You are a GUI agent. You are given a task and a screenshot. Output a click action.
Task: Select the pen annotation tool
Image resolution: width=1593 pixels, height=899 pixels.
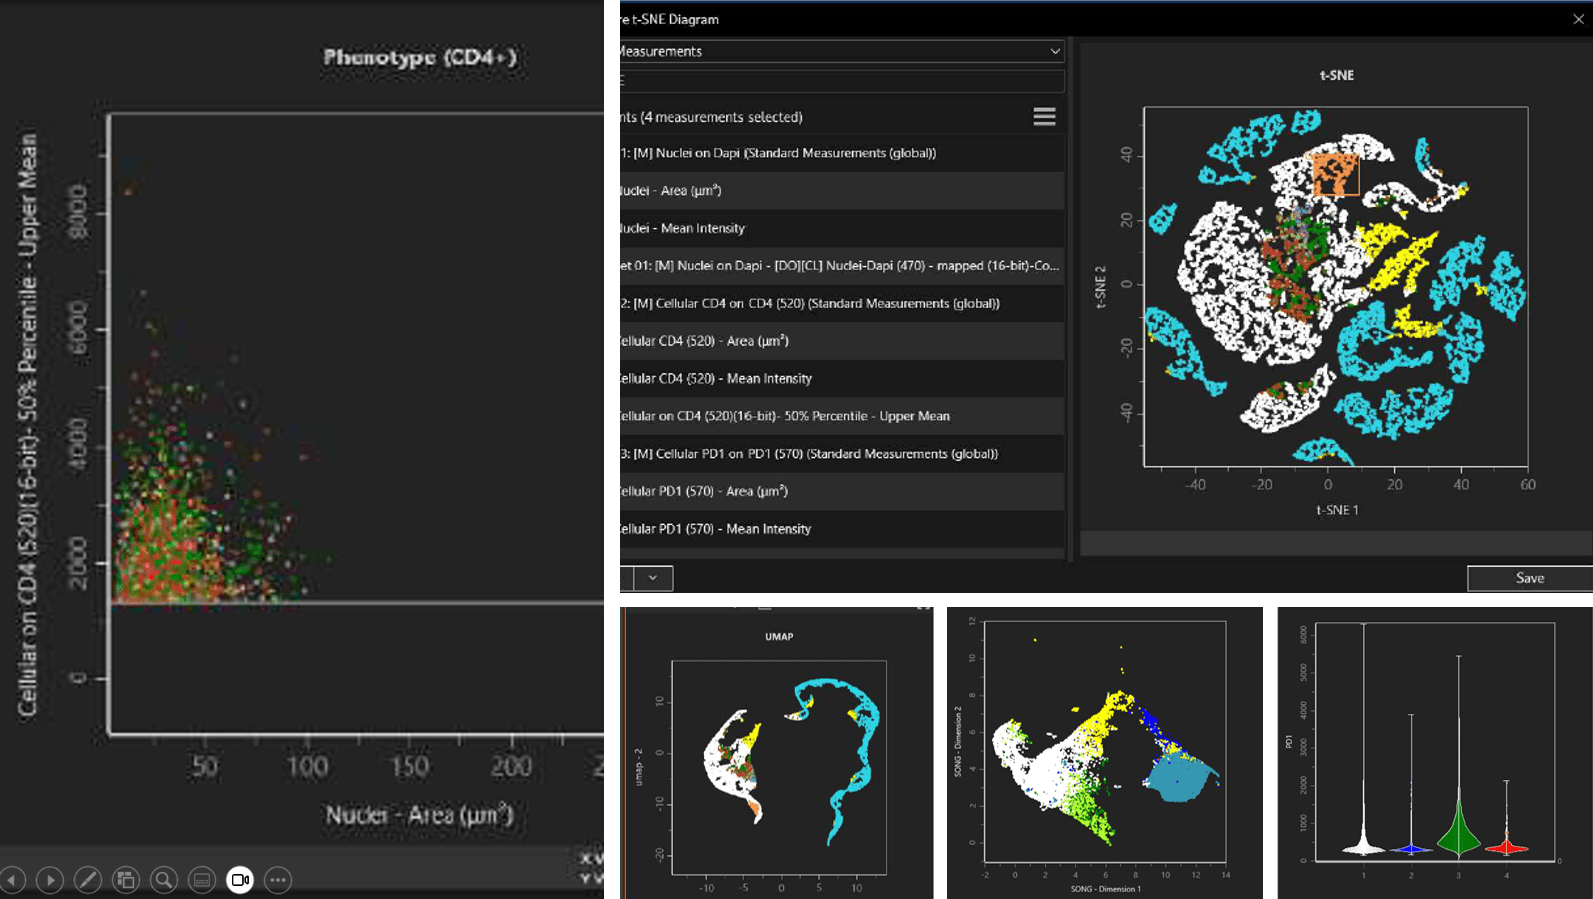click(x=88, y=880)
